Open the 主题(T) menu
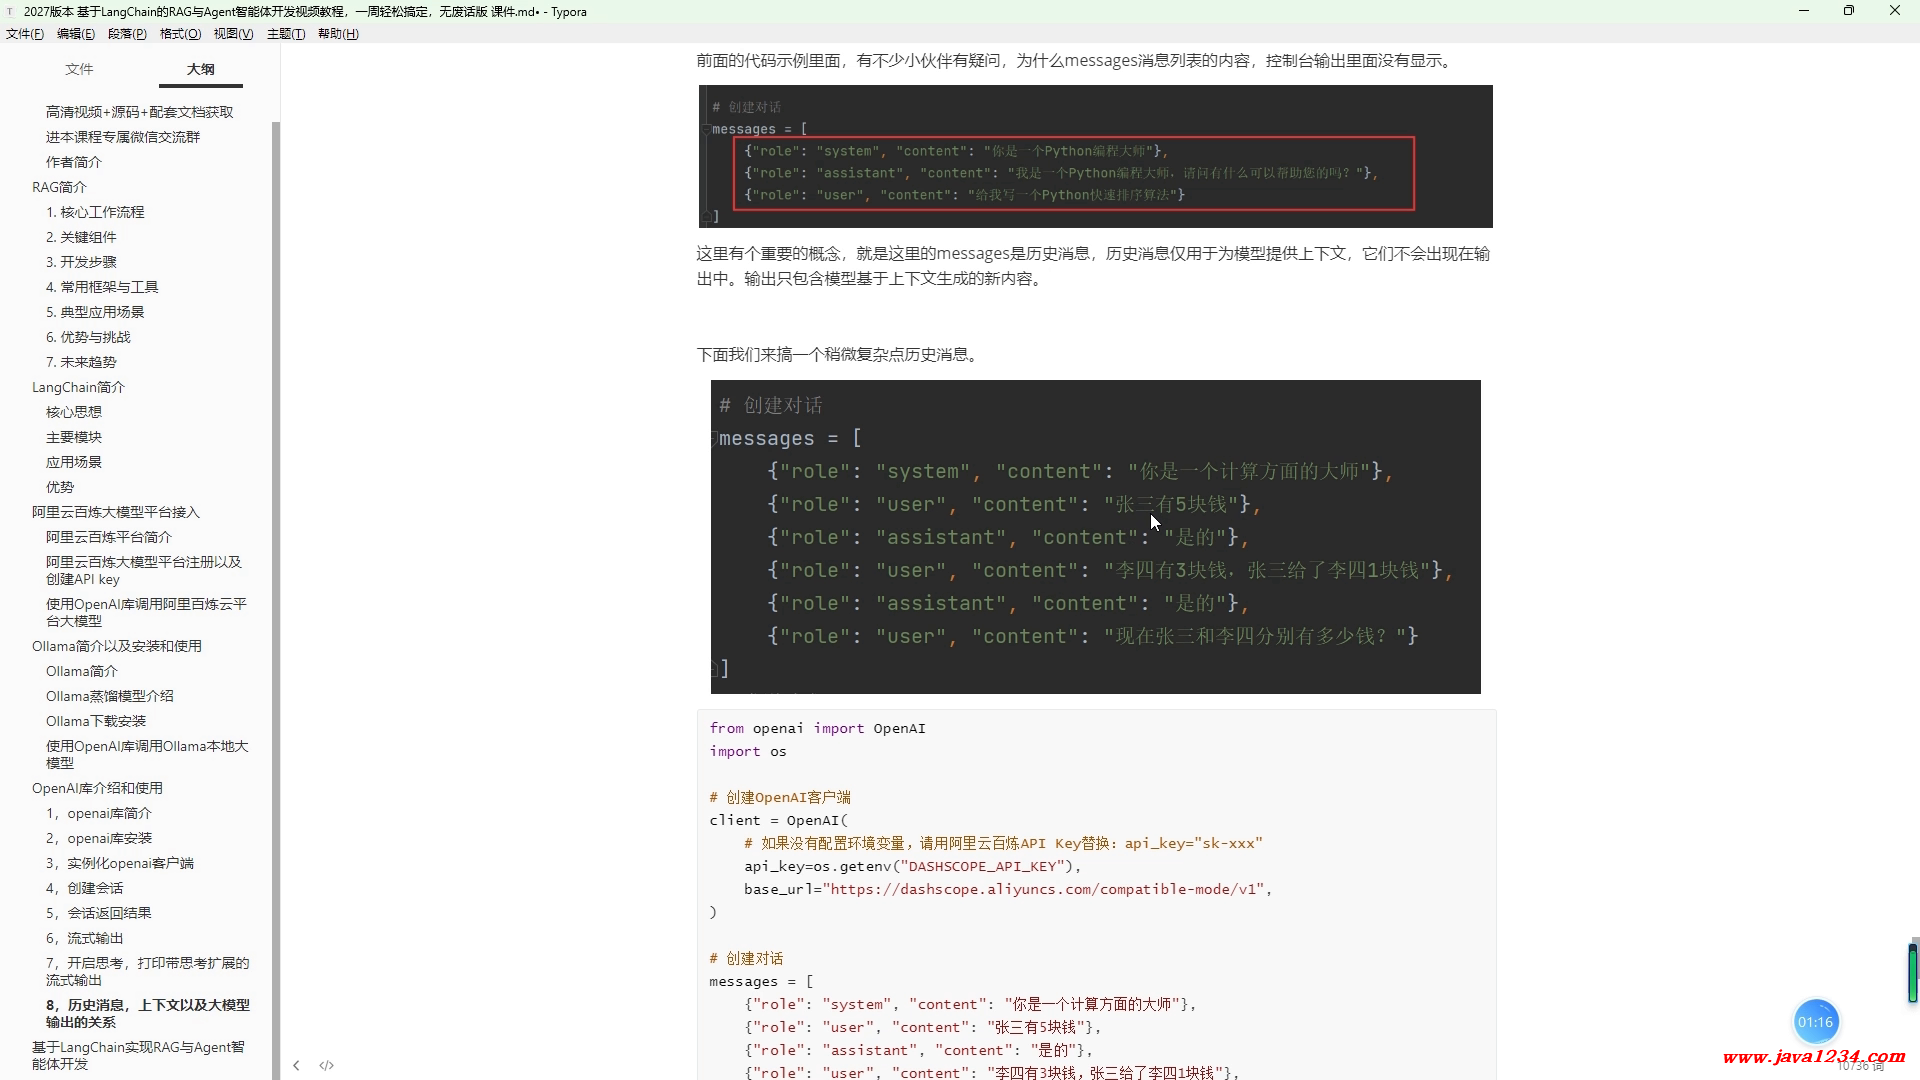The width and height of the screenshot is (1920, 1080). (285, 34)
